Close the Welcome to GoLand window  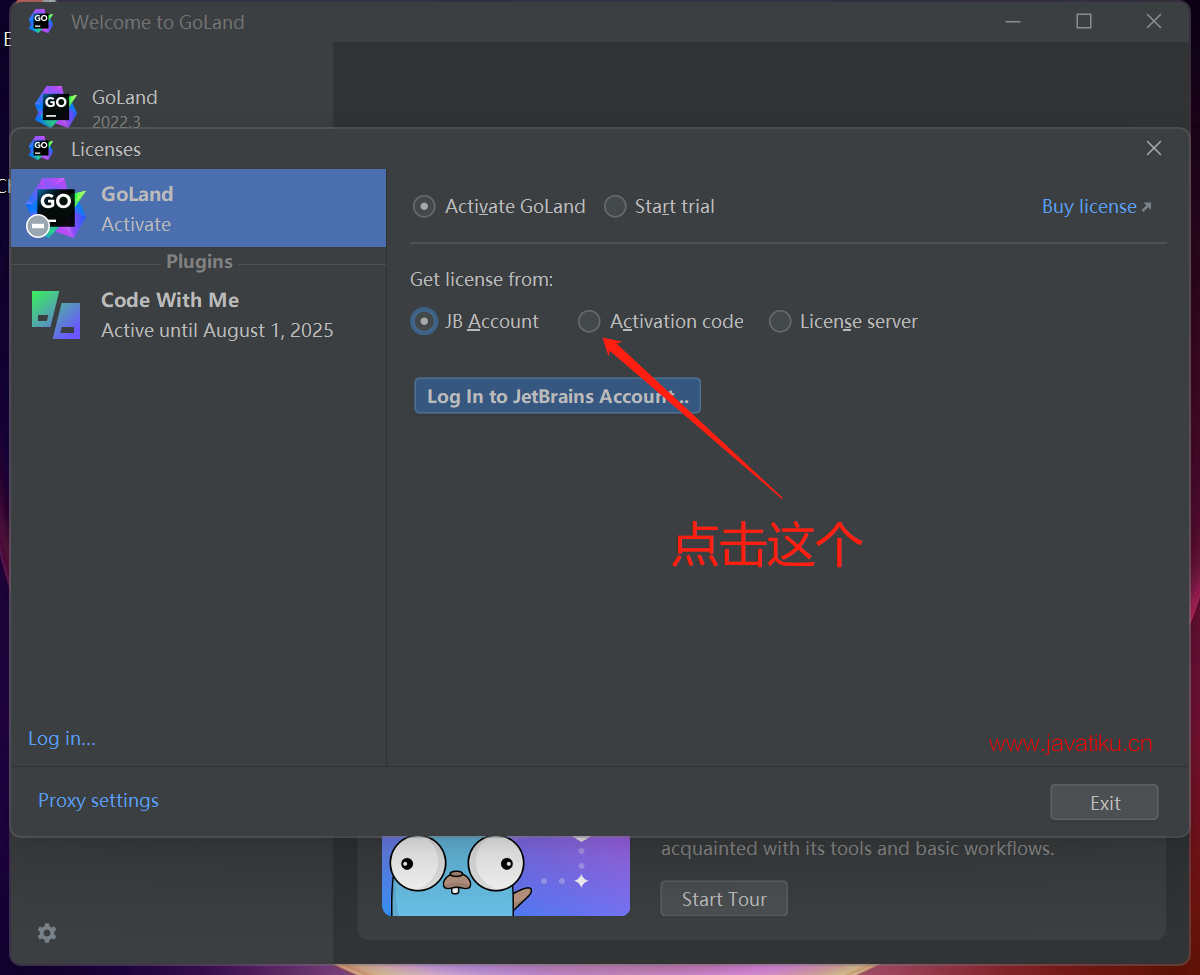tap(1154, 21)
